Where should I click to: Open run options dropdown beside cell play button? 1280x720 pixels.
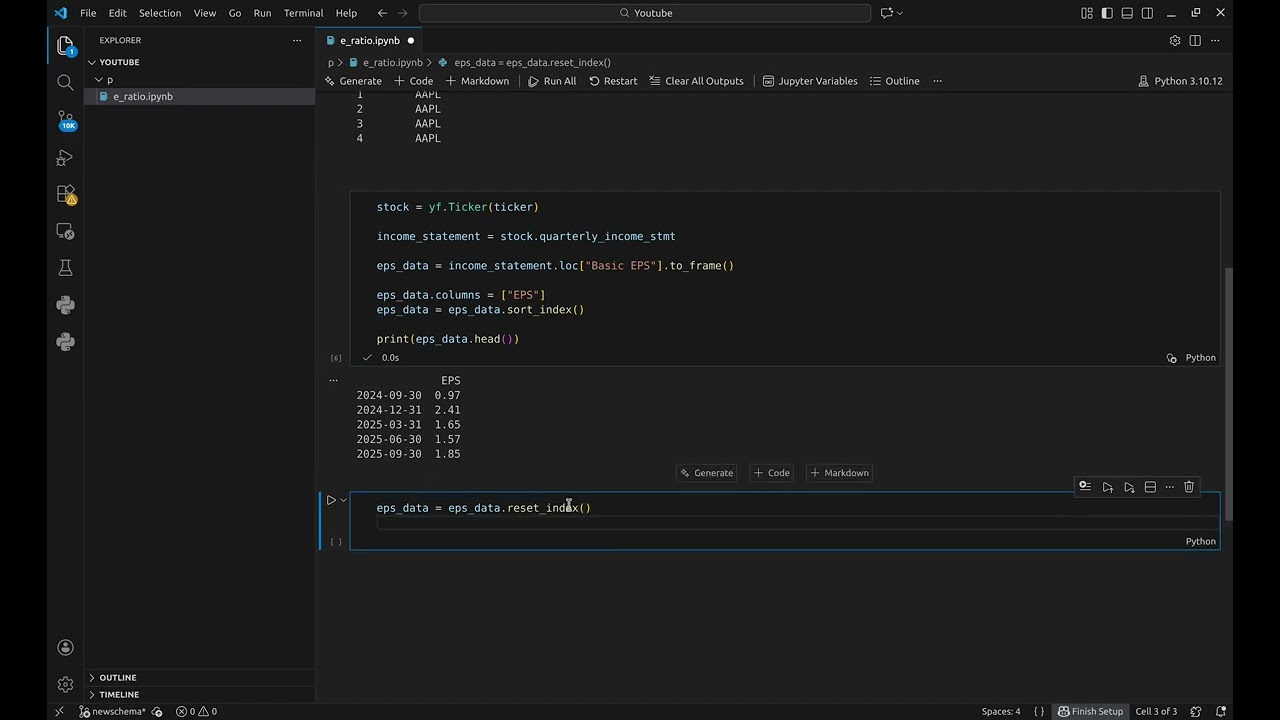tap(343, 500)
